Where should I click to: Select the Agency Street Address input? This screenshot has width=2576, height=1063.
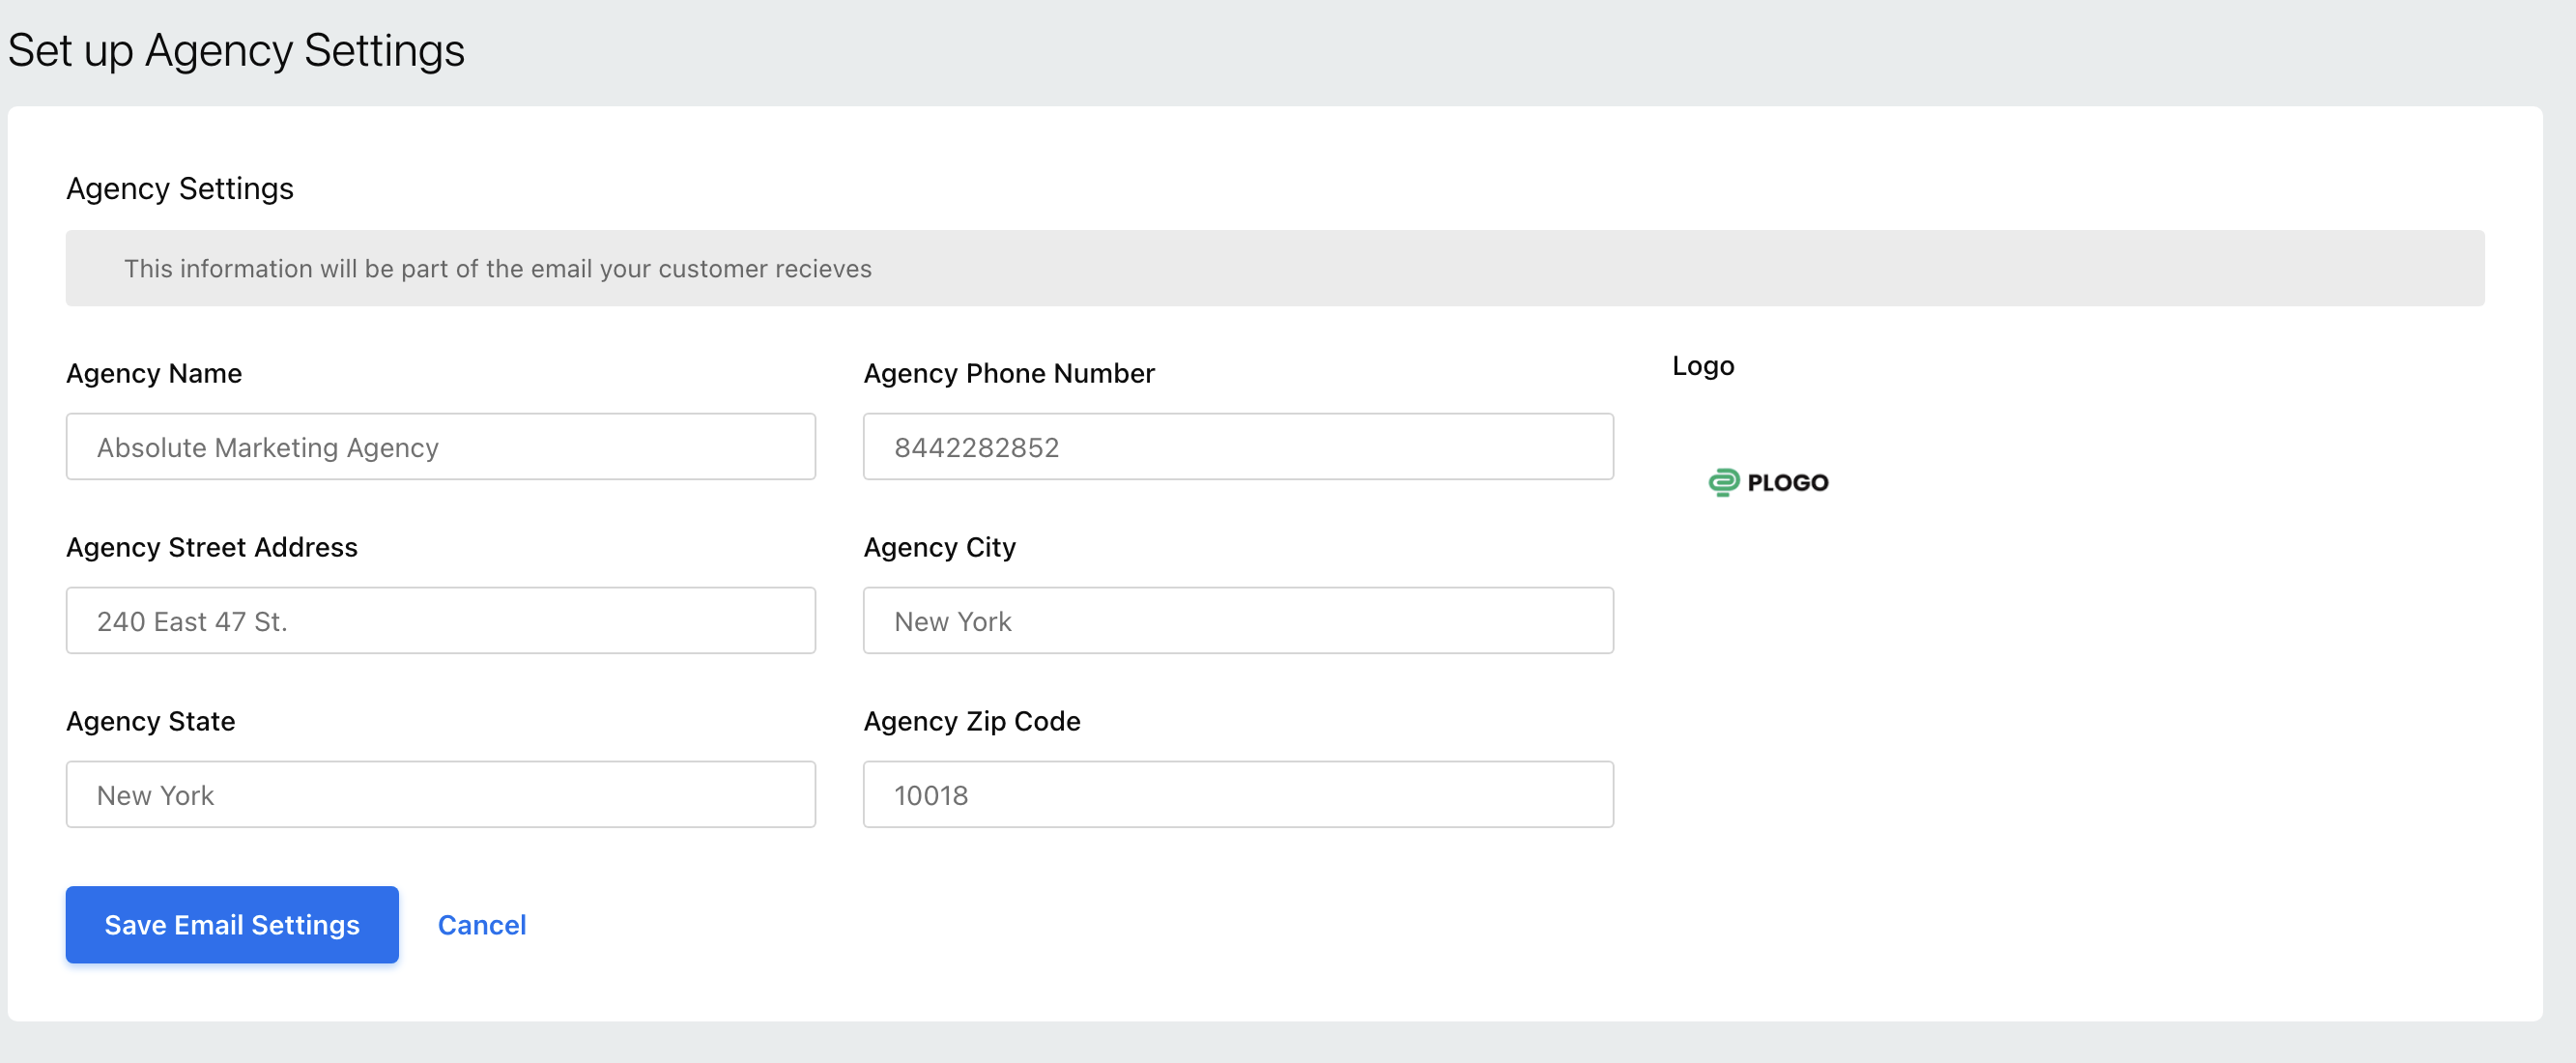[440, 621]
